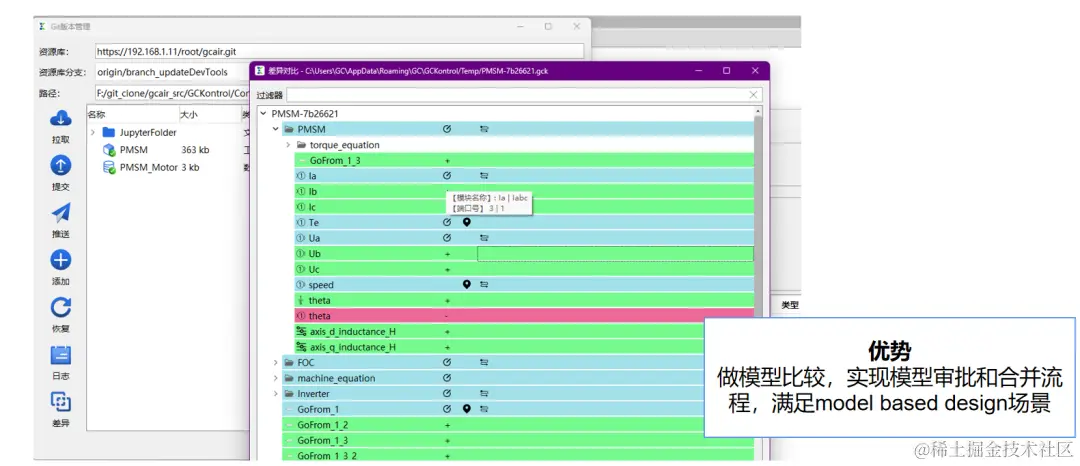Image resolution: width=1080 pixels, height=466 pixels.
Task: Click the diff tree vertical scrollbar thumb
Action: pyautogui.click(x=758, y=220)
